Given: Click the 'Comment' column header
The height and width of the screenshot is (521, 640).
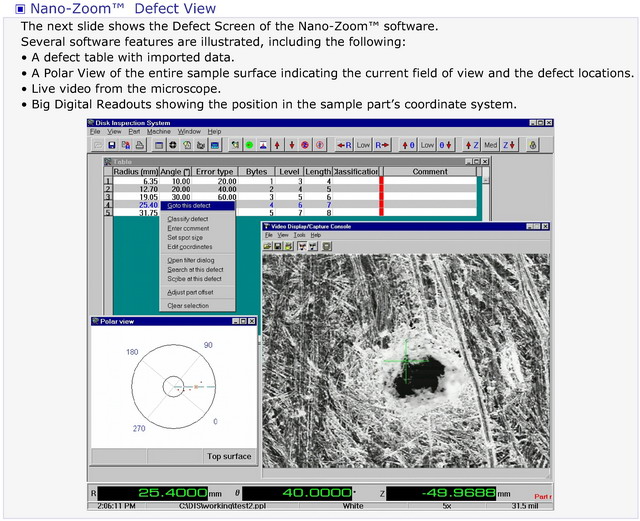Looking at the screenshot, I should click(430, 171).
